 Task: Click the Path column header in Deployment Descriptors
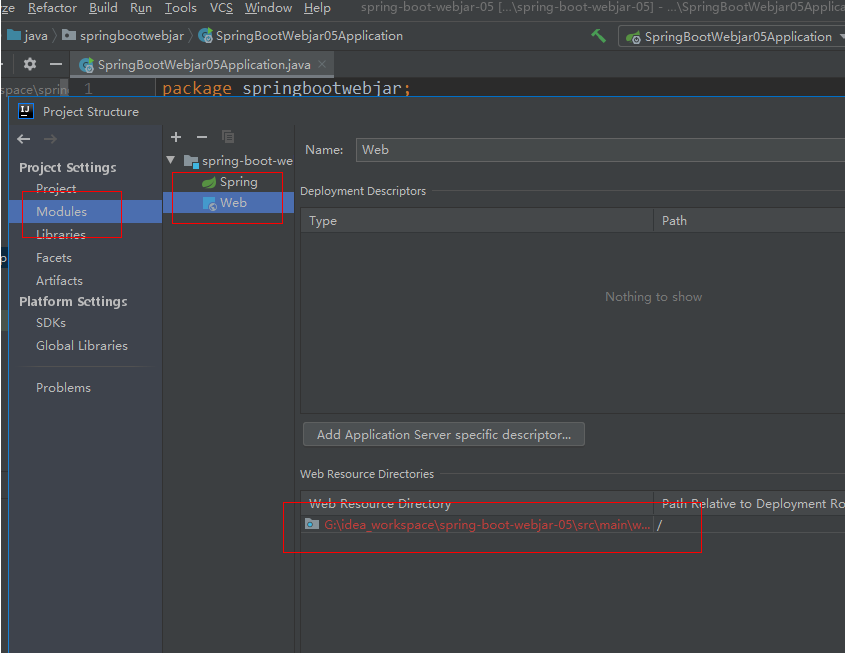coord(750,221)
